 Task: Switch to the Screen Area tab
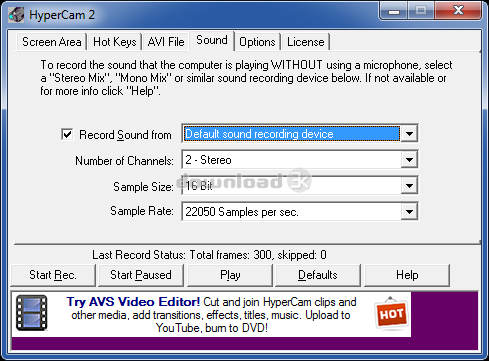(52, 42)
